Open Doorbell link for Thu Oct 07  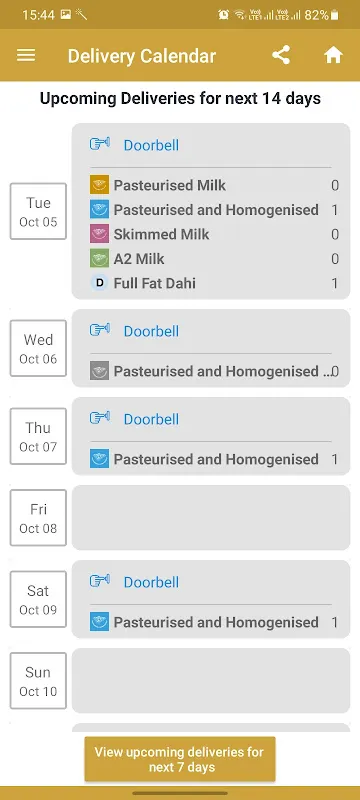[151, 419]
